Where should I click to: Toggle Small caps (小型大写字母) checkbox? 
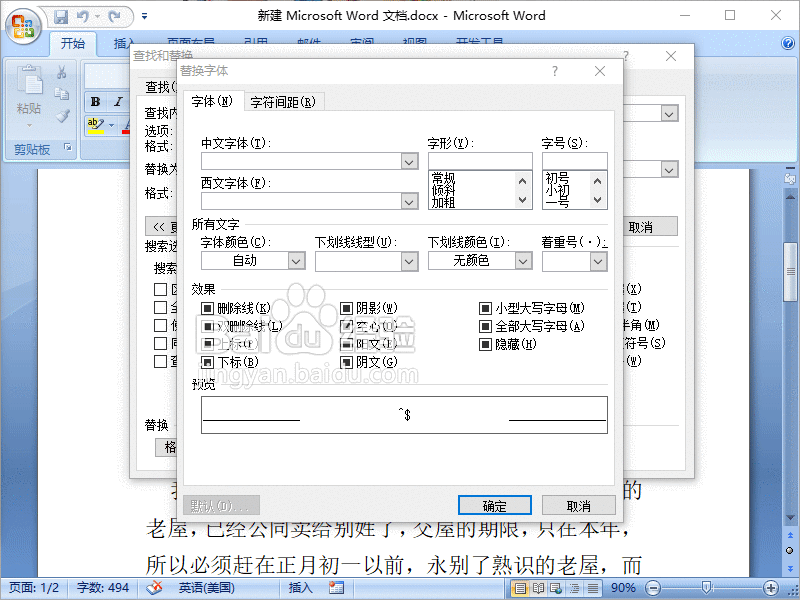coord(485,308)
